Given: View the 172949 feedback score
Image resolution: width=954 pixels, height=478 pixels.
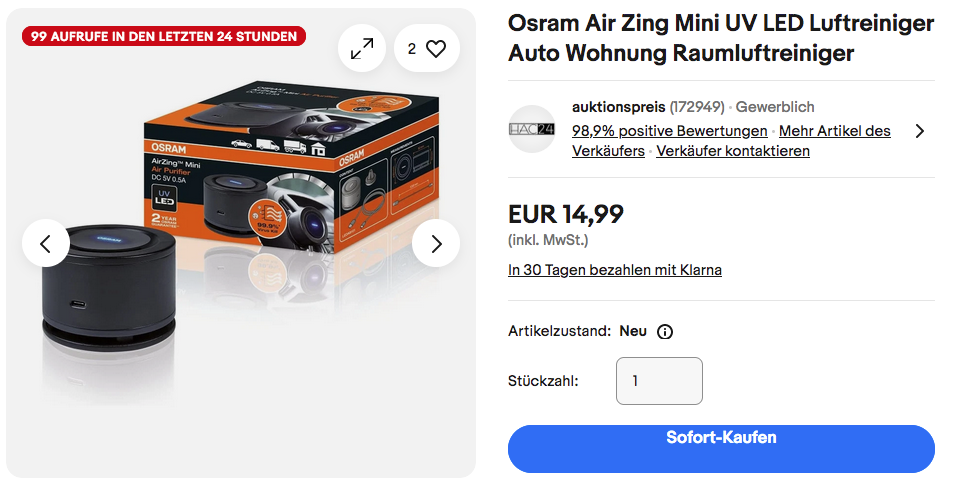Looking at the screenshot, I should pyautogui.click(x=697, y=107).
